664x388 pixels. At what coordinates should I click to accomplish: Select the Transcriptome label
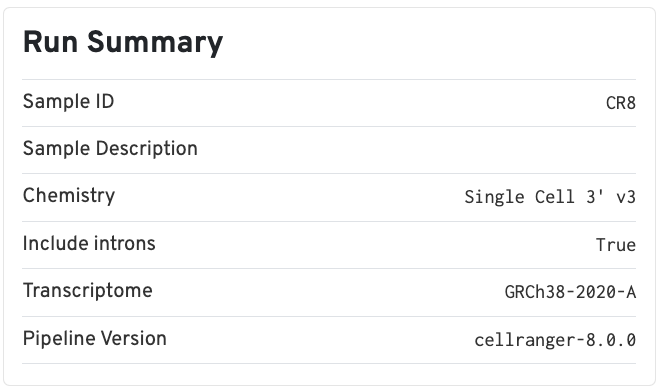coord(88,291)
